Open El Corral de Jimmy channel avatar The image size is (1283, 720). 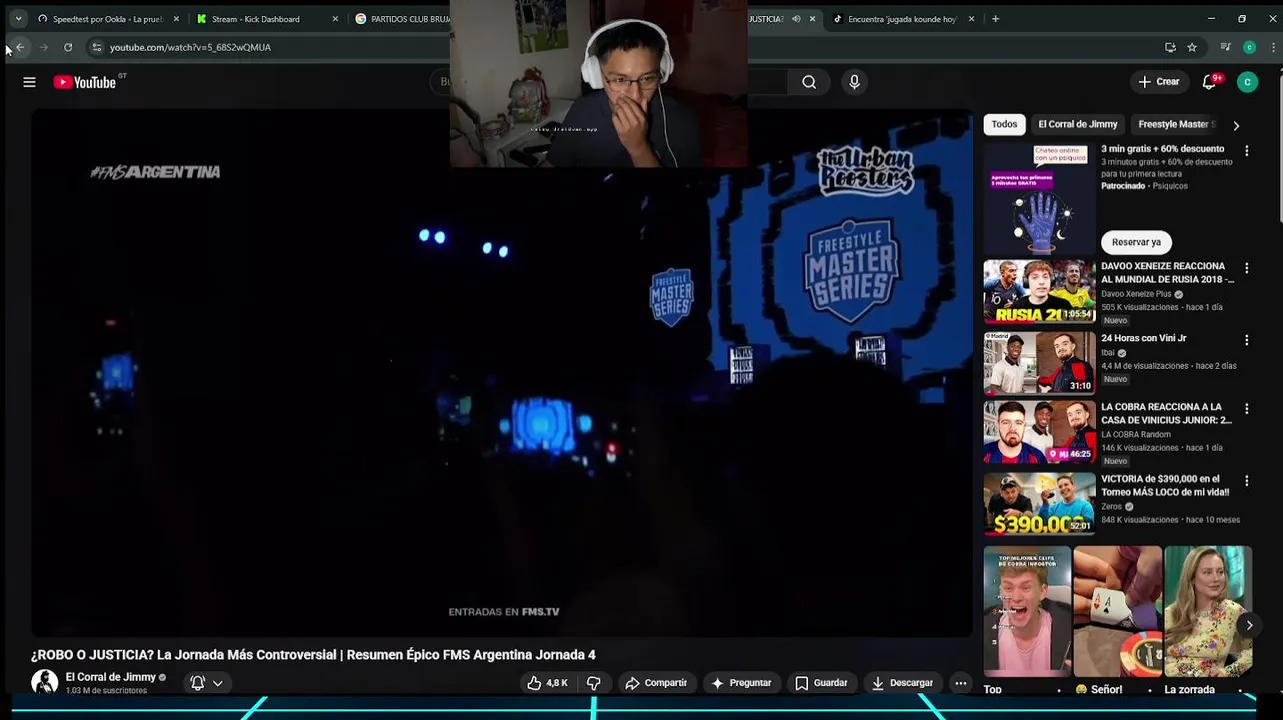[x=44, y=682]
